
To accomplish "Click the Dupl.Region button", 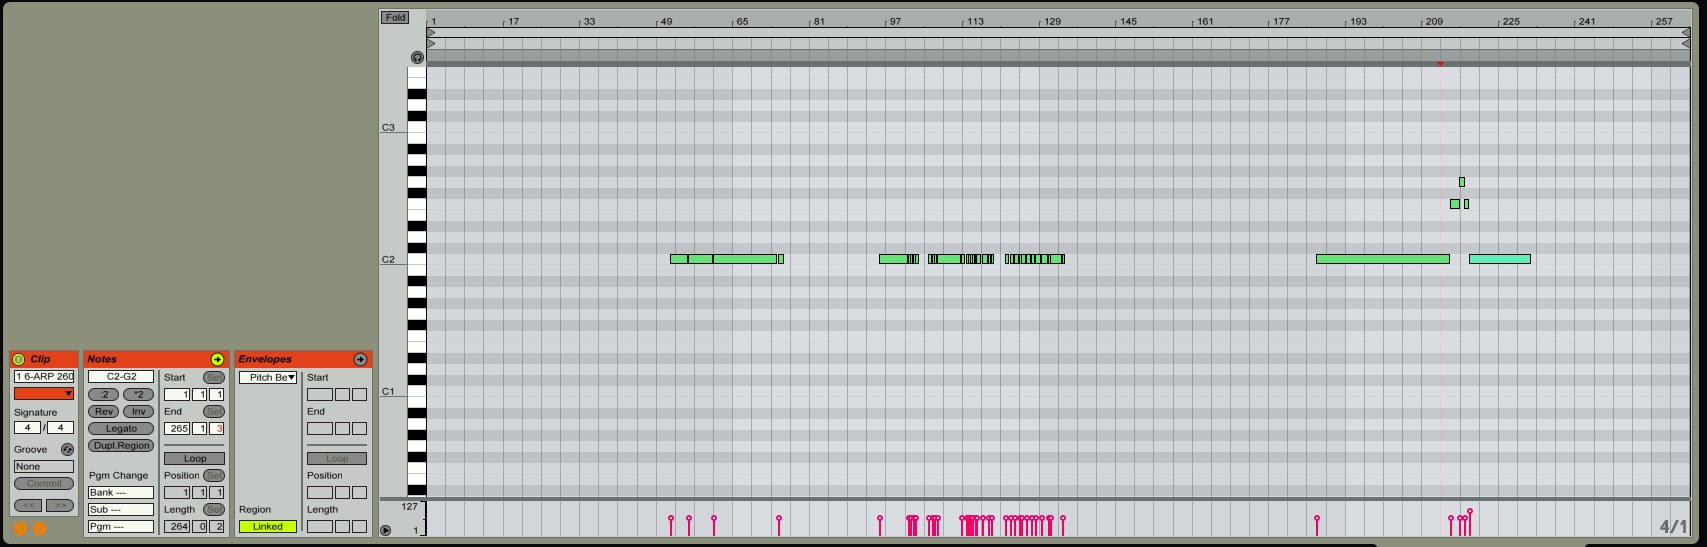I will [121, 445].
